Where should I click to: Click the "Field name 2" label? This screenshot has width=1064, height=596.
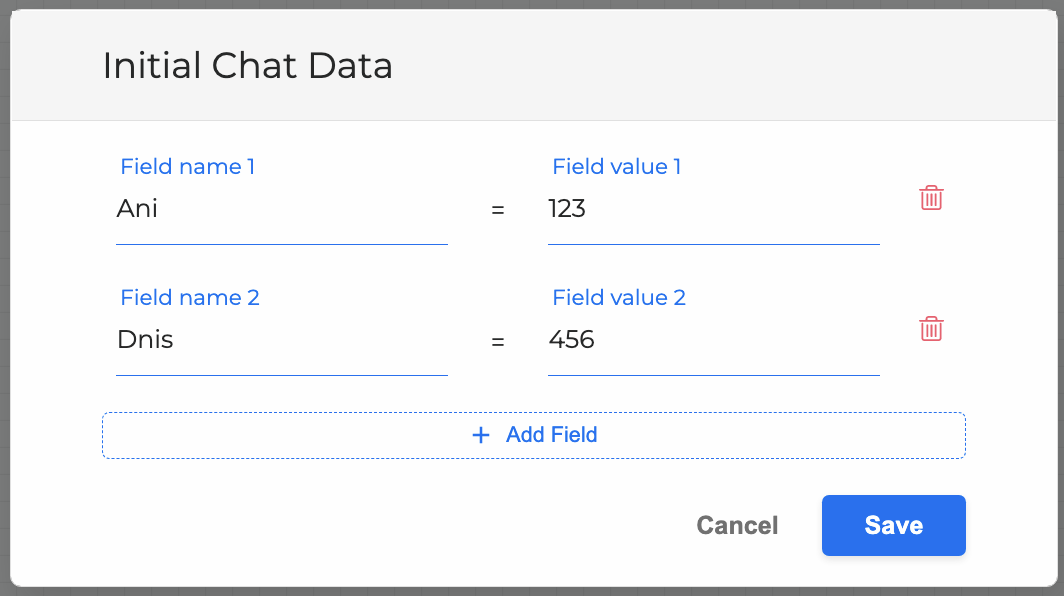tap(189, 297)
